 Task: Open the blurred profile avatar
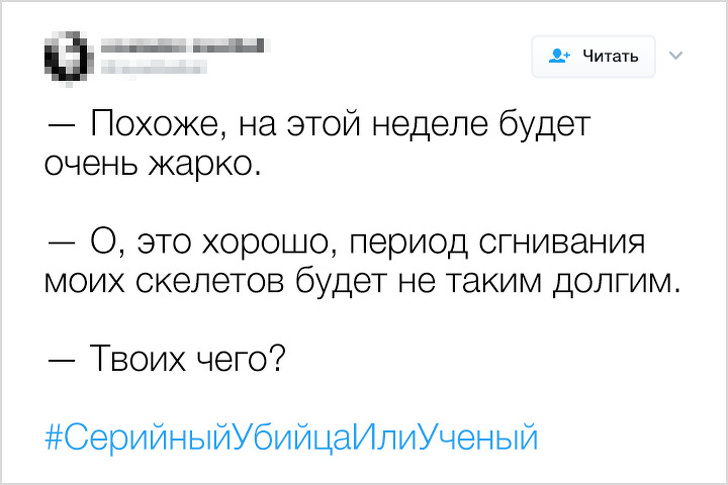[x=66, y=54]
